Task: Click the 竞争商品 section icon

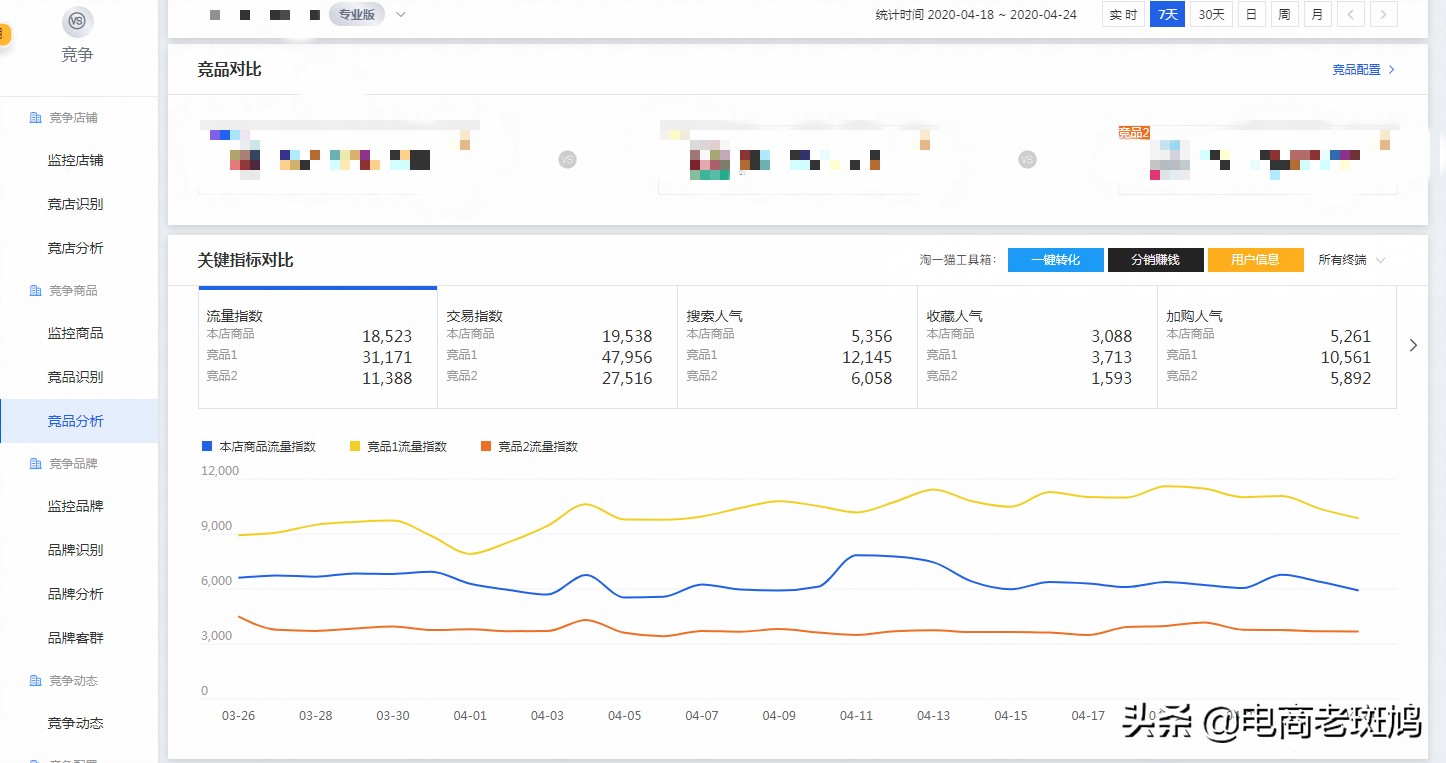Action: click(x=35, y=291)
